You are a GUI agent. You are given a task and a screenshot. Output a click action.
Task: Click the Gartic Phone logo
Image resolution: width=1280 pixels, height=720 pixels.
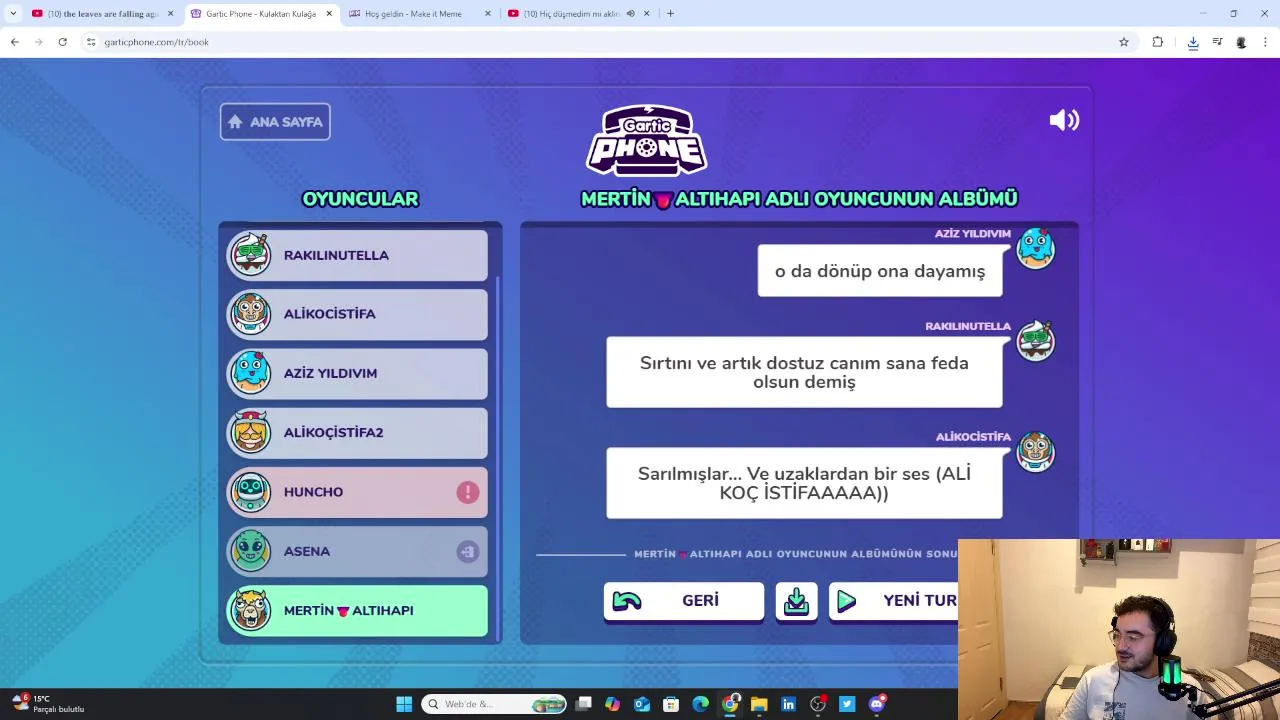tap(647, 140)
